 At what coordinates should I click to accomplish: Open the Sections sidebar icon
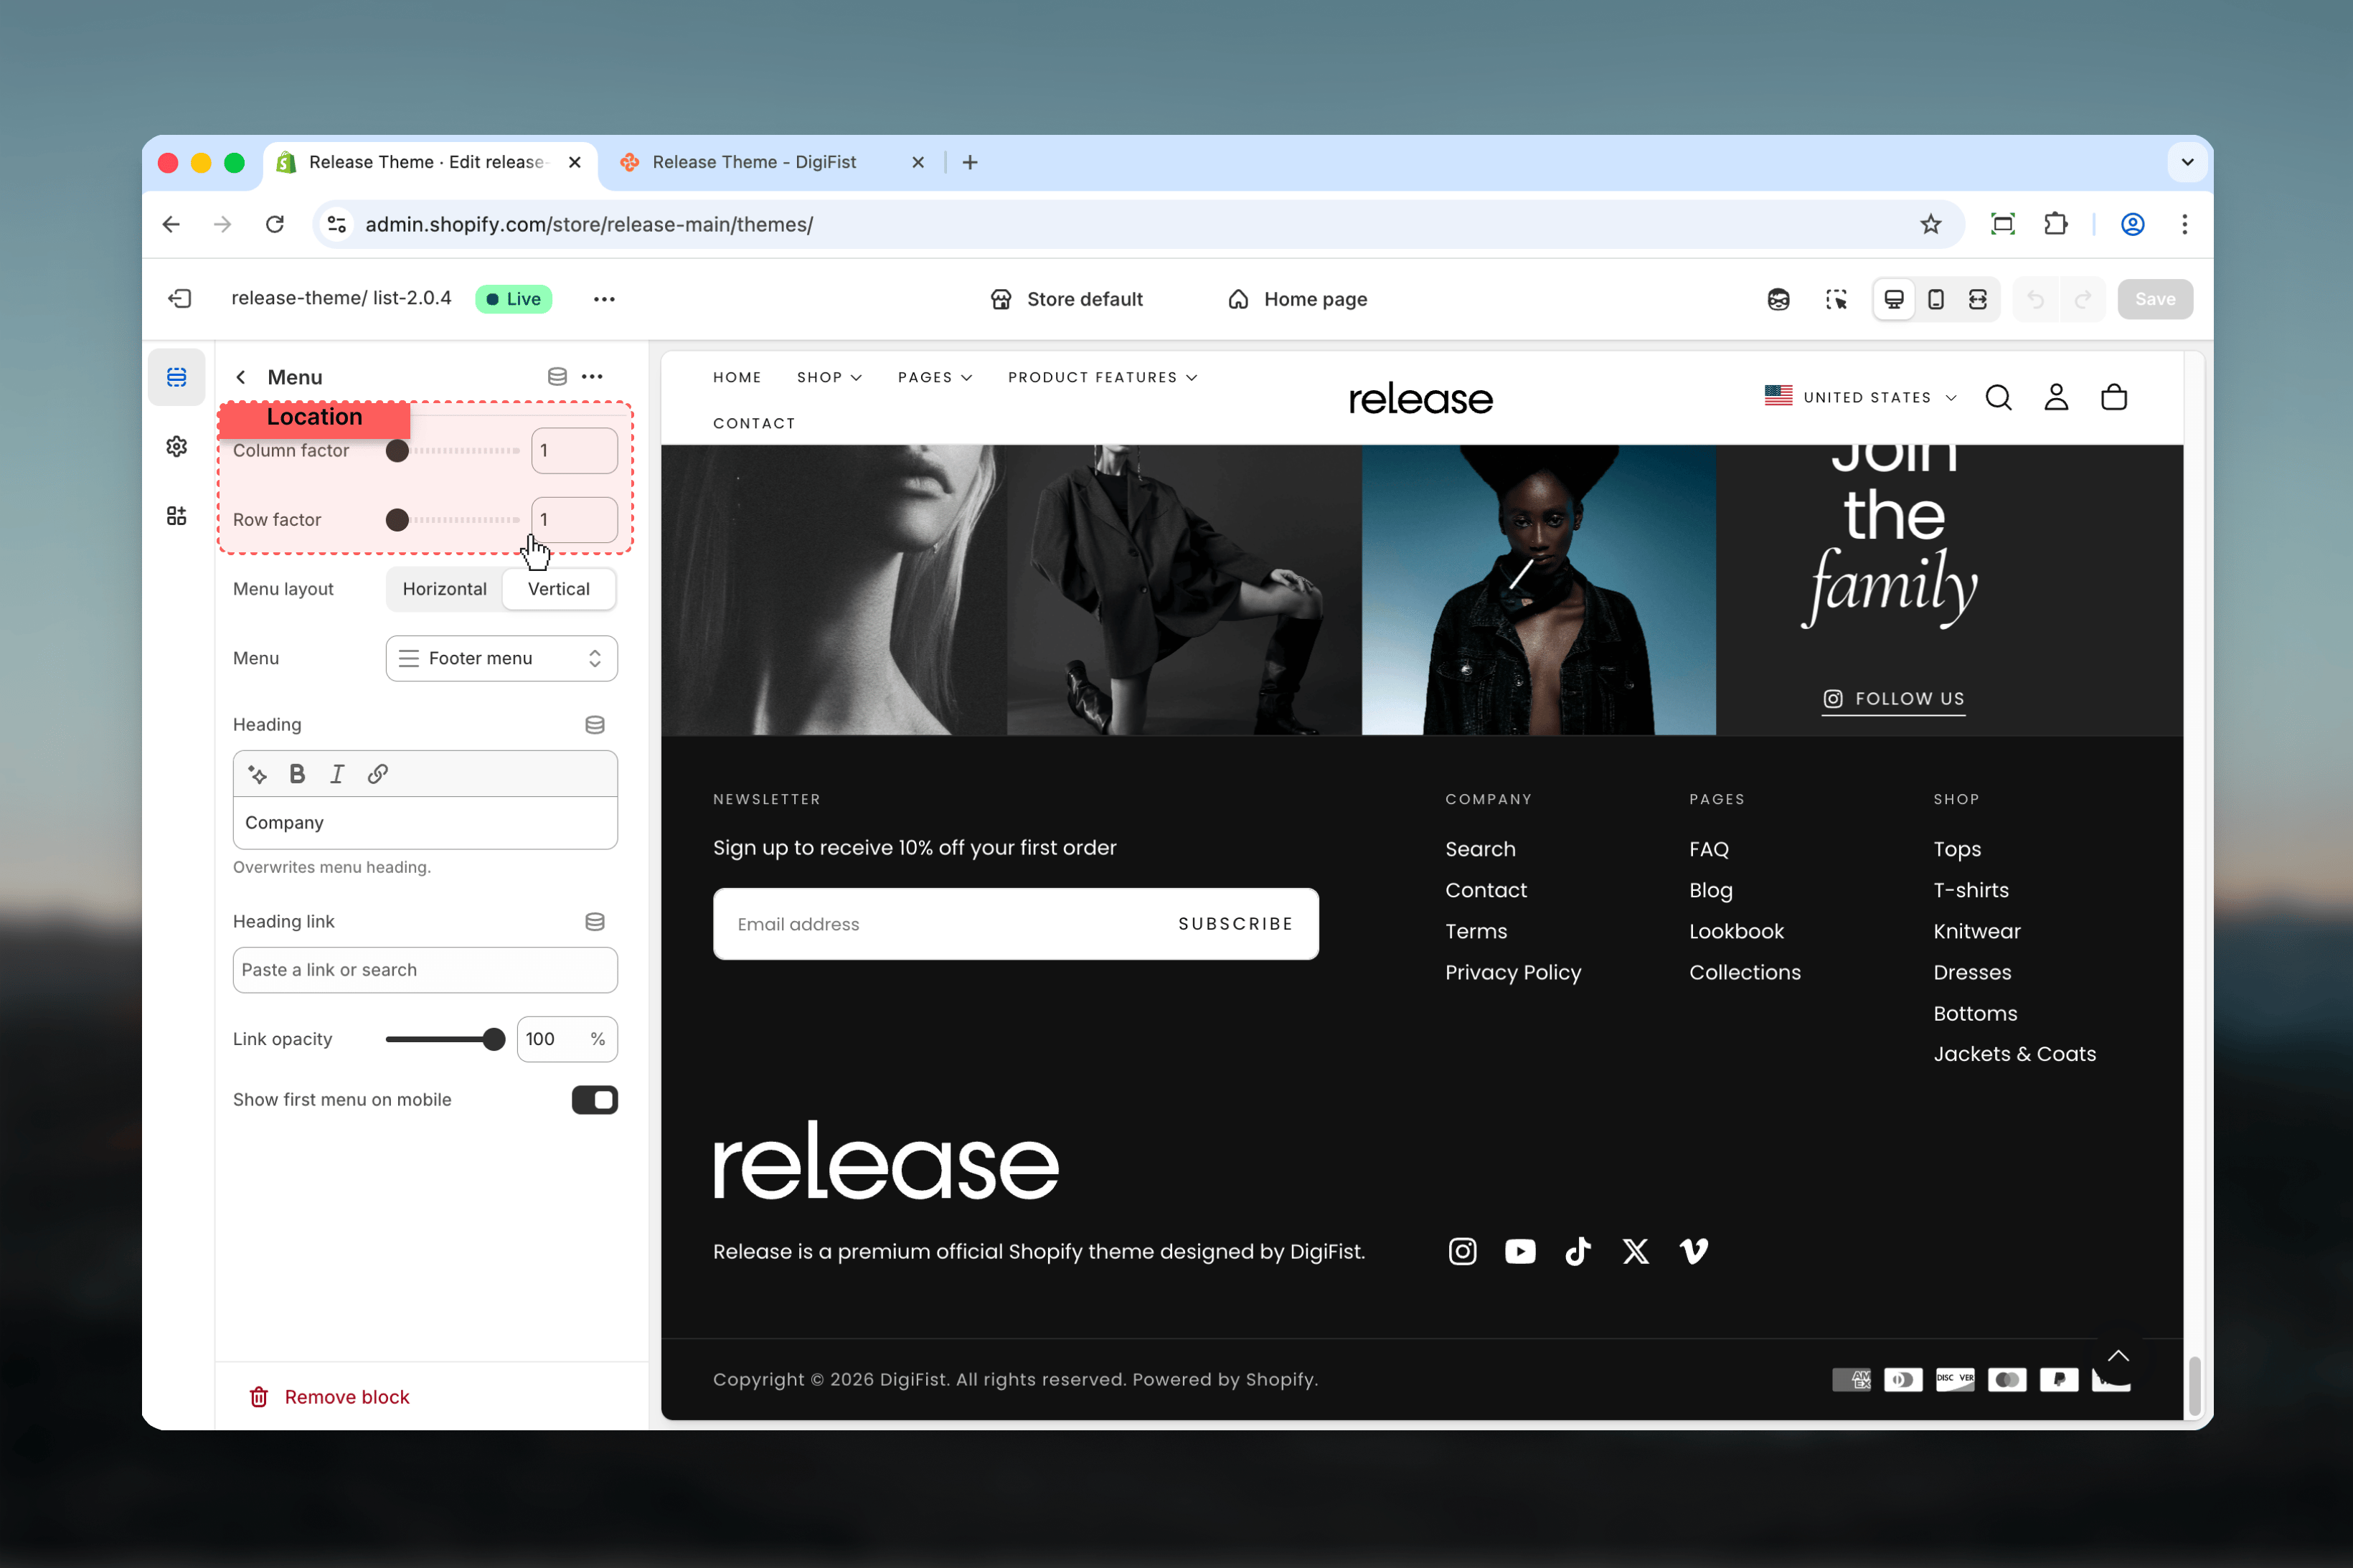[x=177, y=377]
